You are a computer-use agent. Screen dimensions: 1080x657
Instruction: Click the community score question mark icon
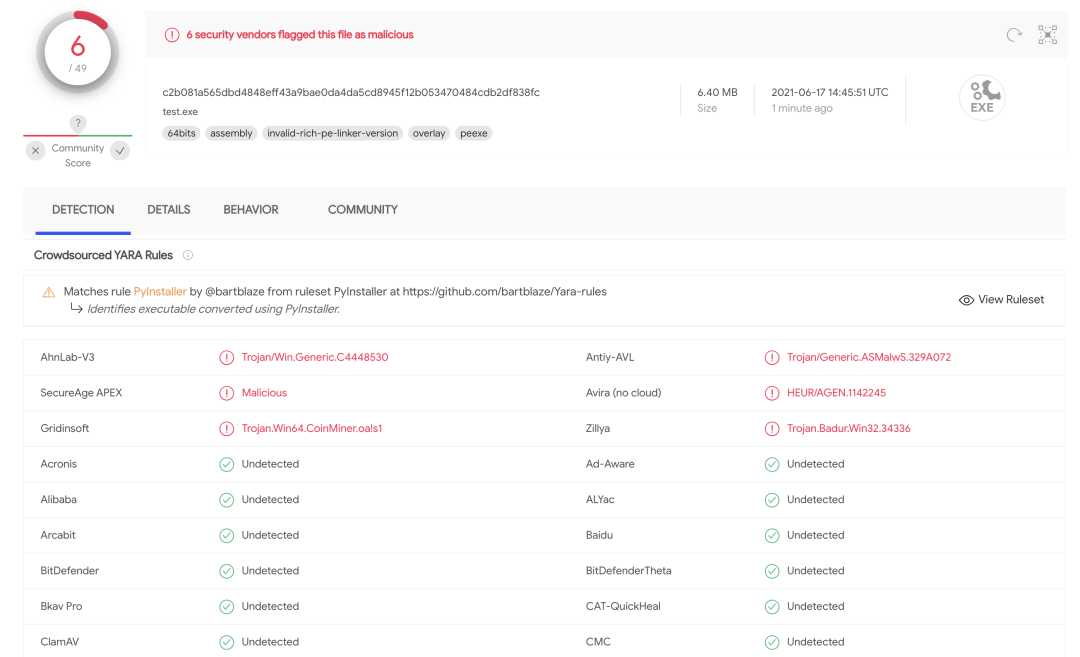click(78, 123)
